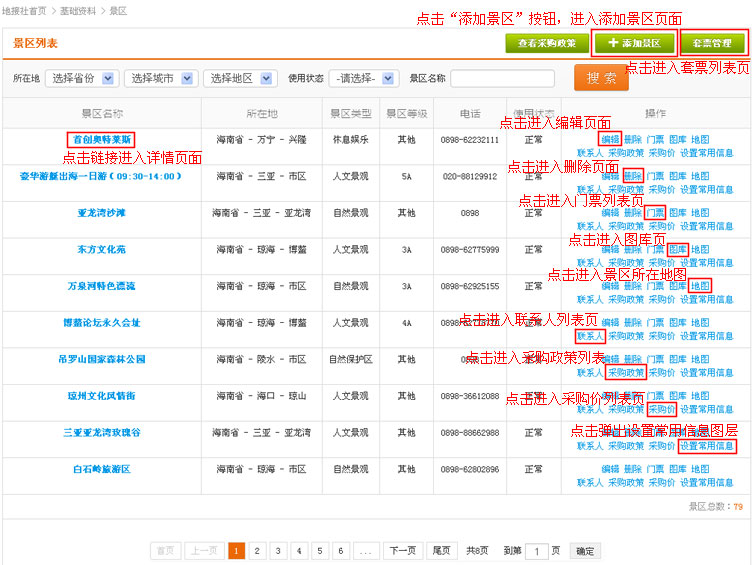Click 下一页 pagination button
The image size is (755, 565).
(x=402, y=551)
